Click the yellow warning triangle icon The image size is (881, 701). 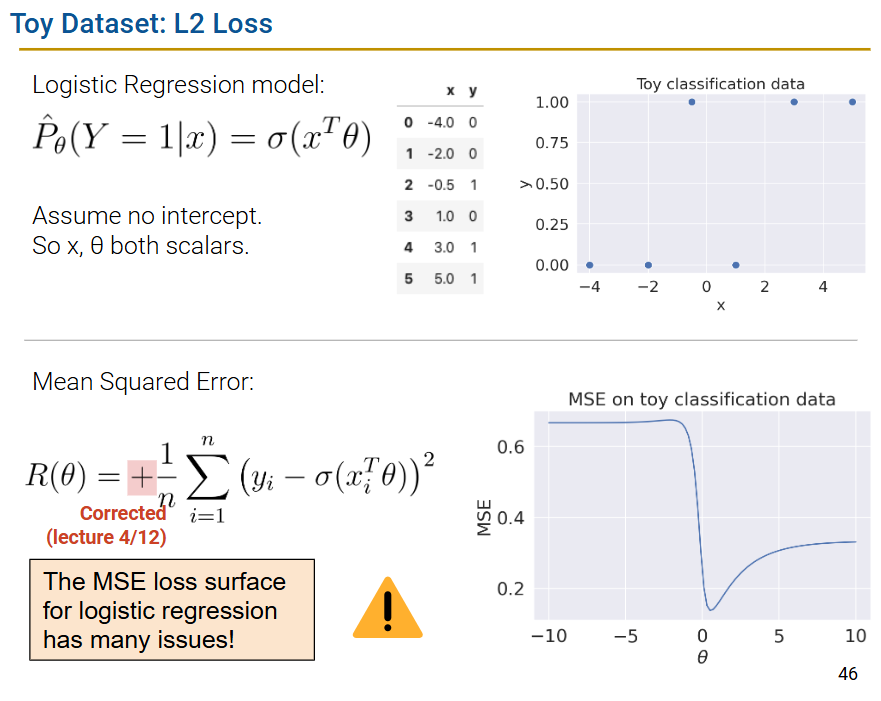coord(387,609)
